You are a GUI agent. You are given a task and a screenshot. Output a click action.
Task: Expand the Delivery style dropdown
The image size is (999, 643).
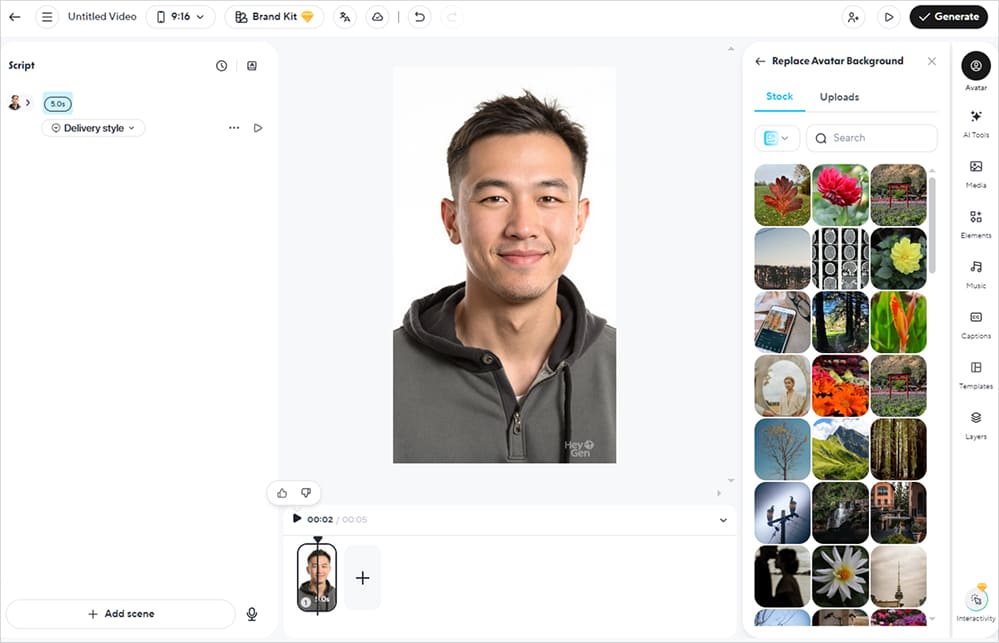(x=94, y=128)
